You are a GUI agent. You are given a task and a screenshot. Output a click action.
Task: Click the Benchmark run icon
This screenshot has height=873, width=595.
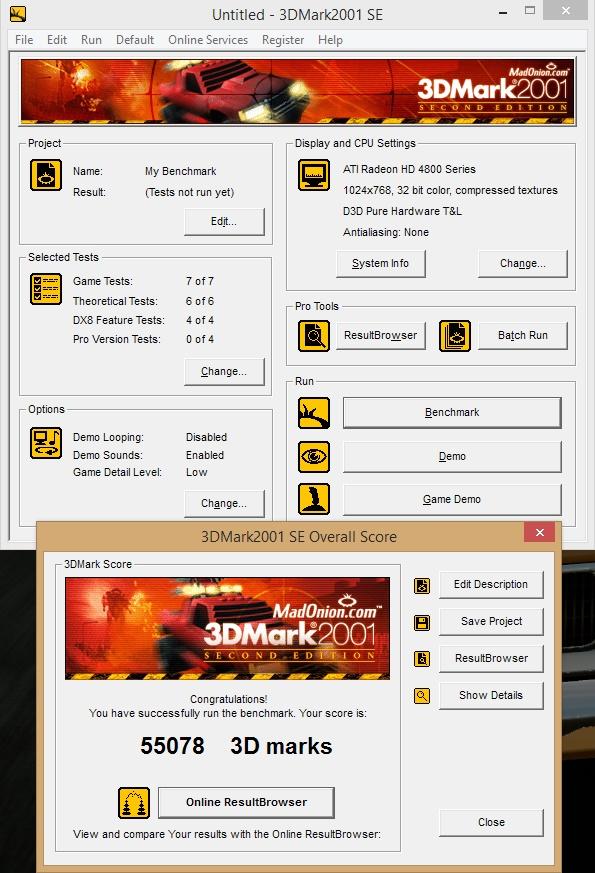click(314, 413)
